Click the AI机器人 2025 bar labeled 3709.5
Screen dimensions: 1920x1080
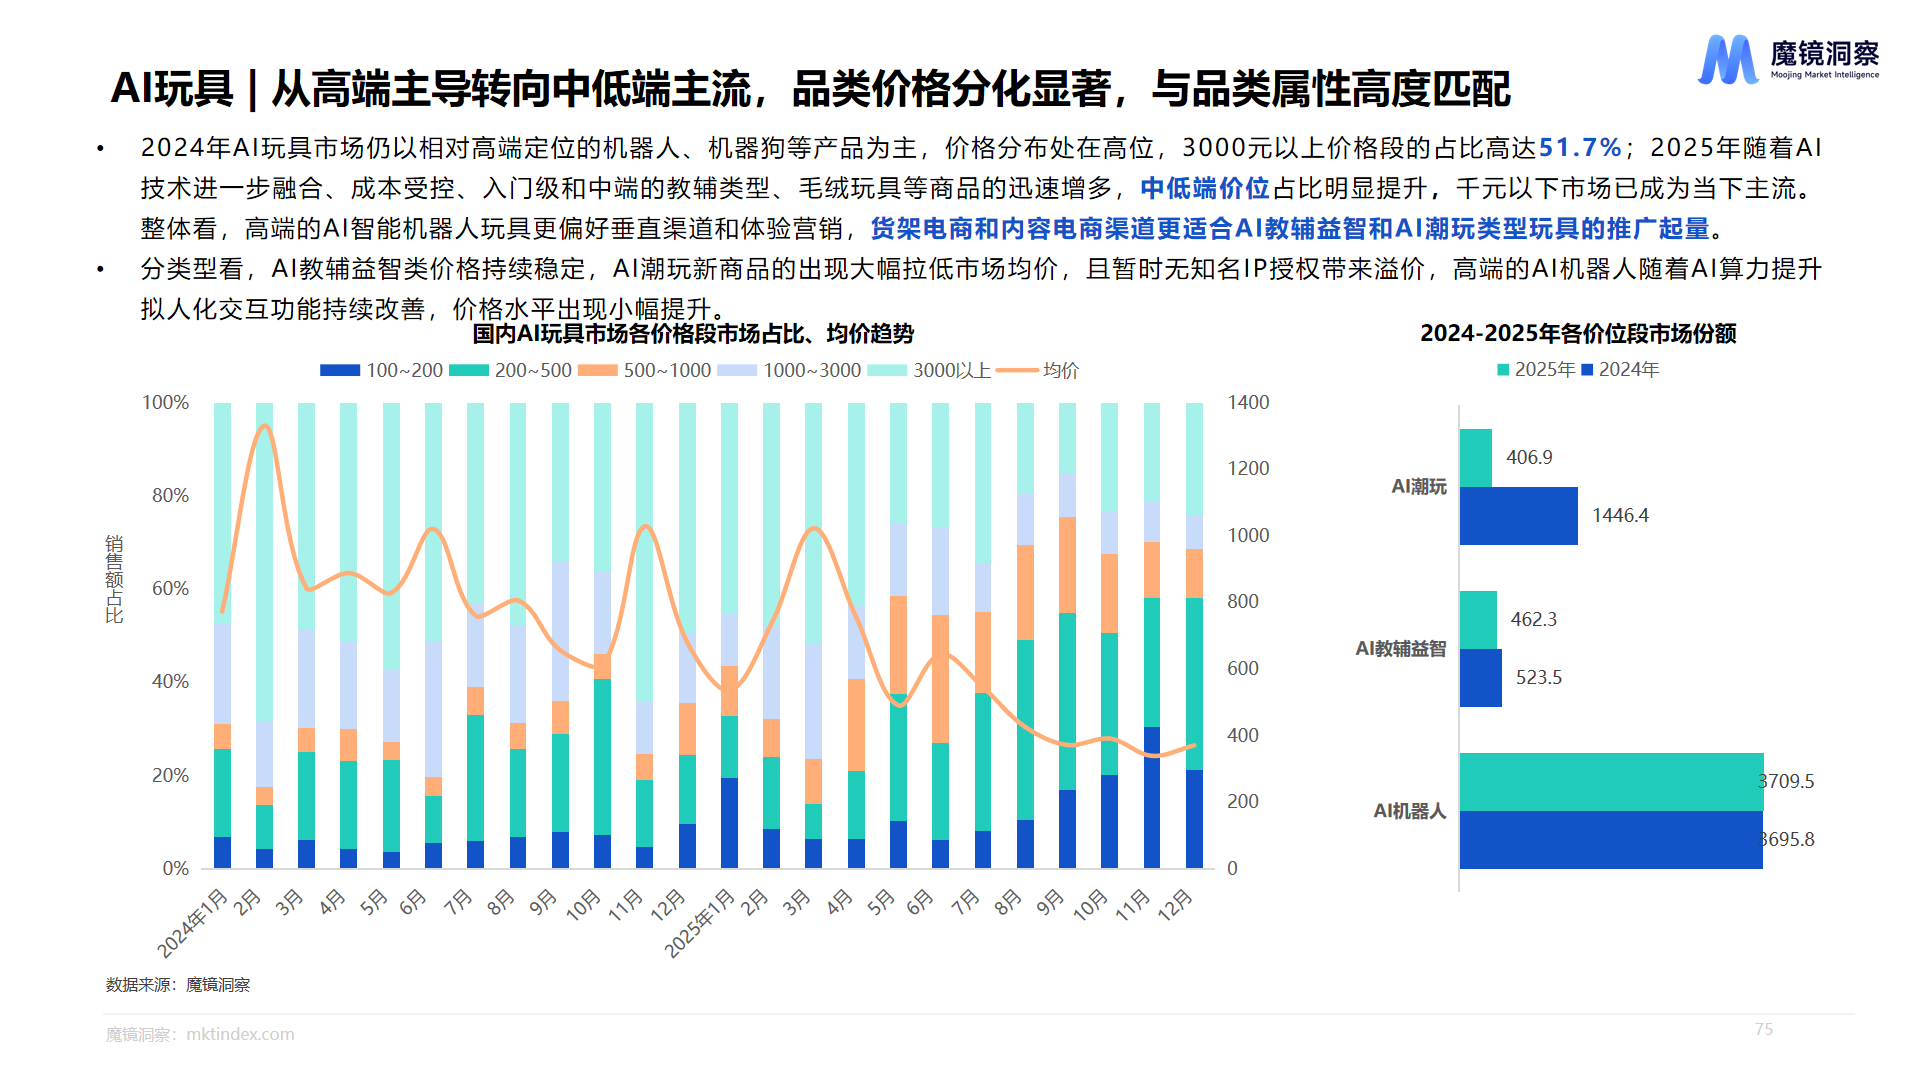pos(1610,781)
